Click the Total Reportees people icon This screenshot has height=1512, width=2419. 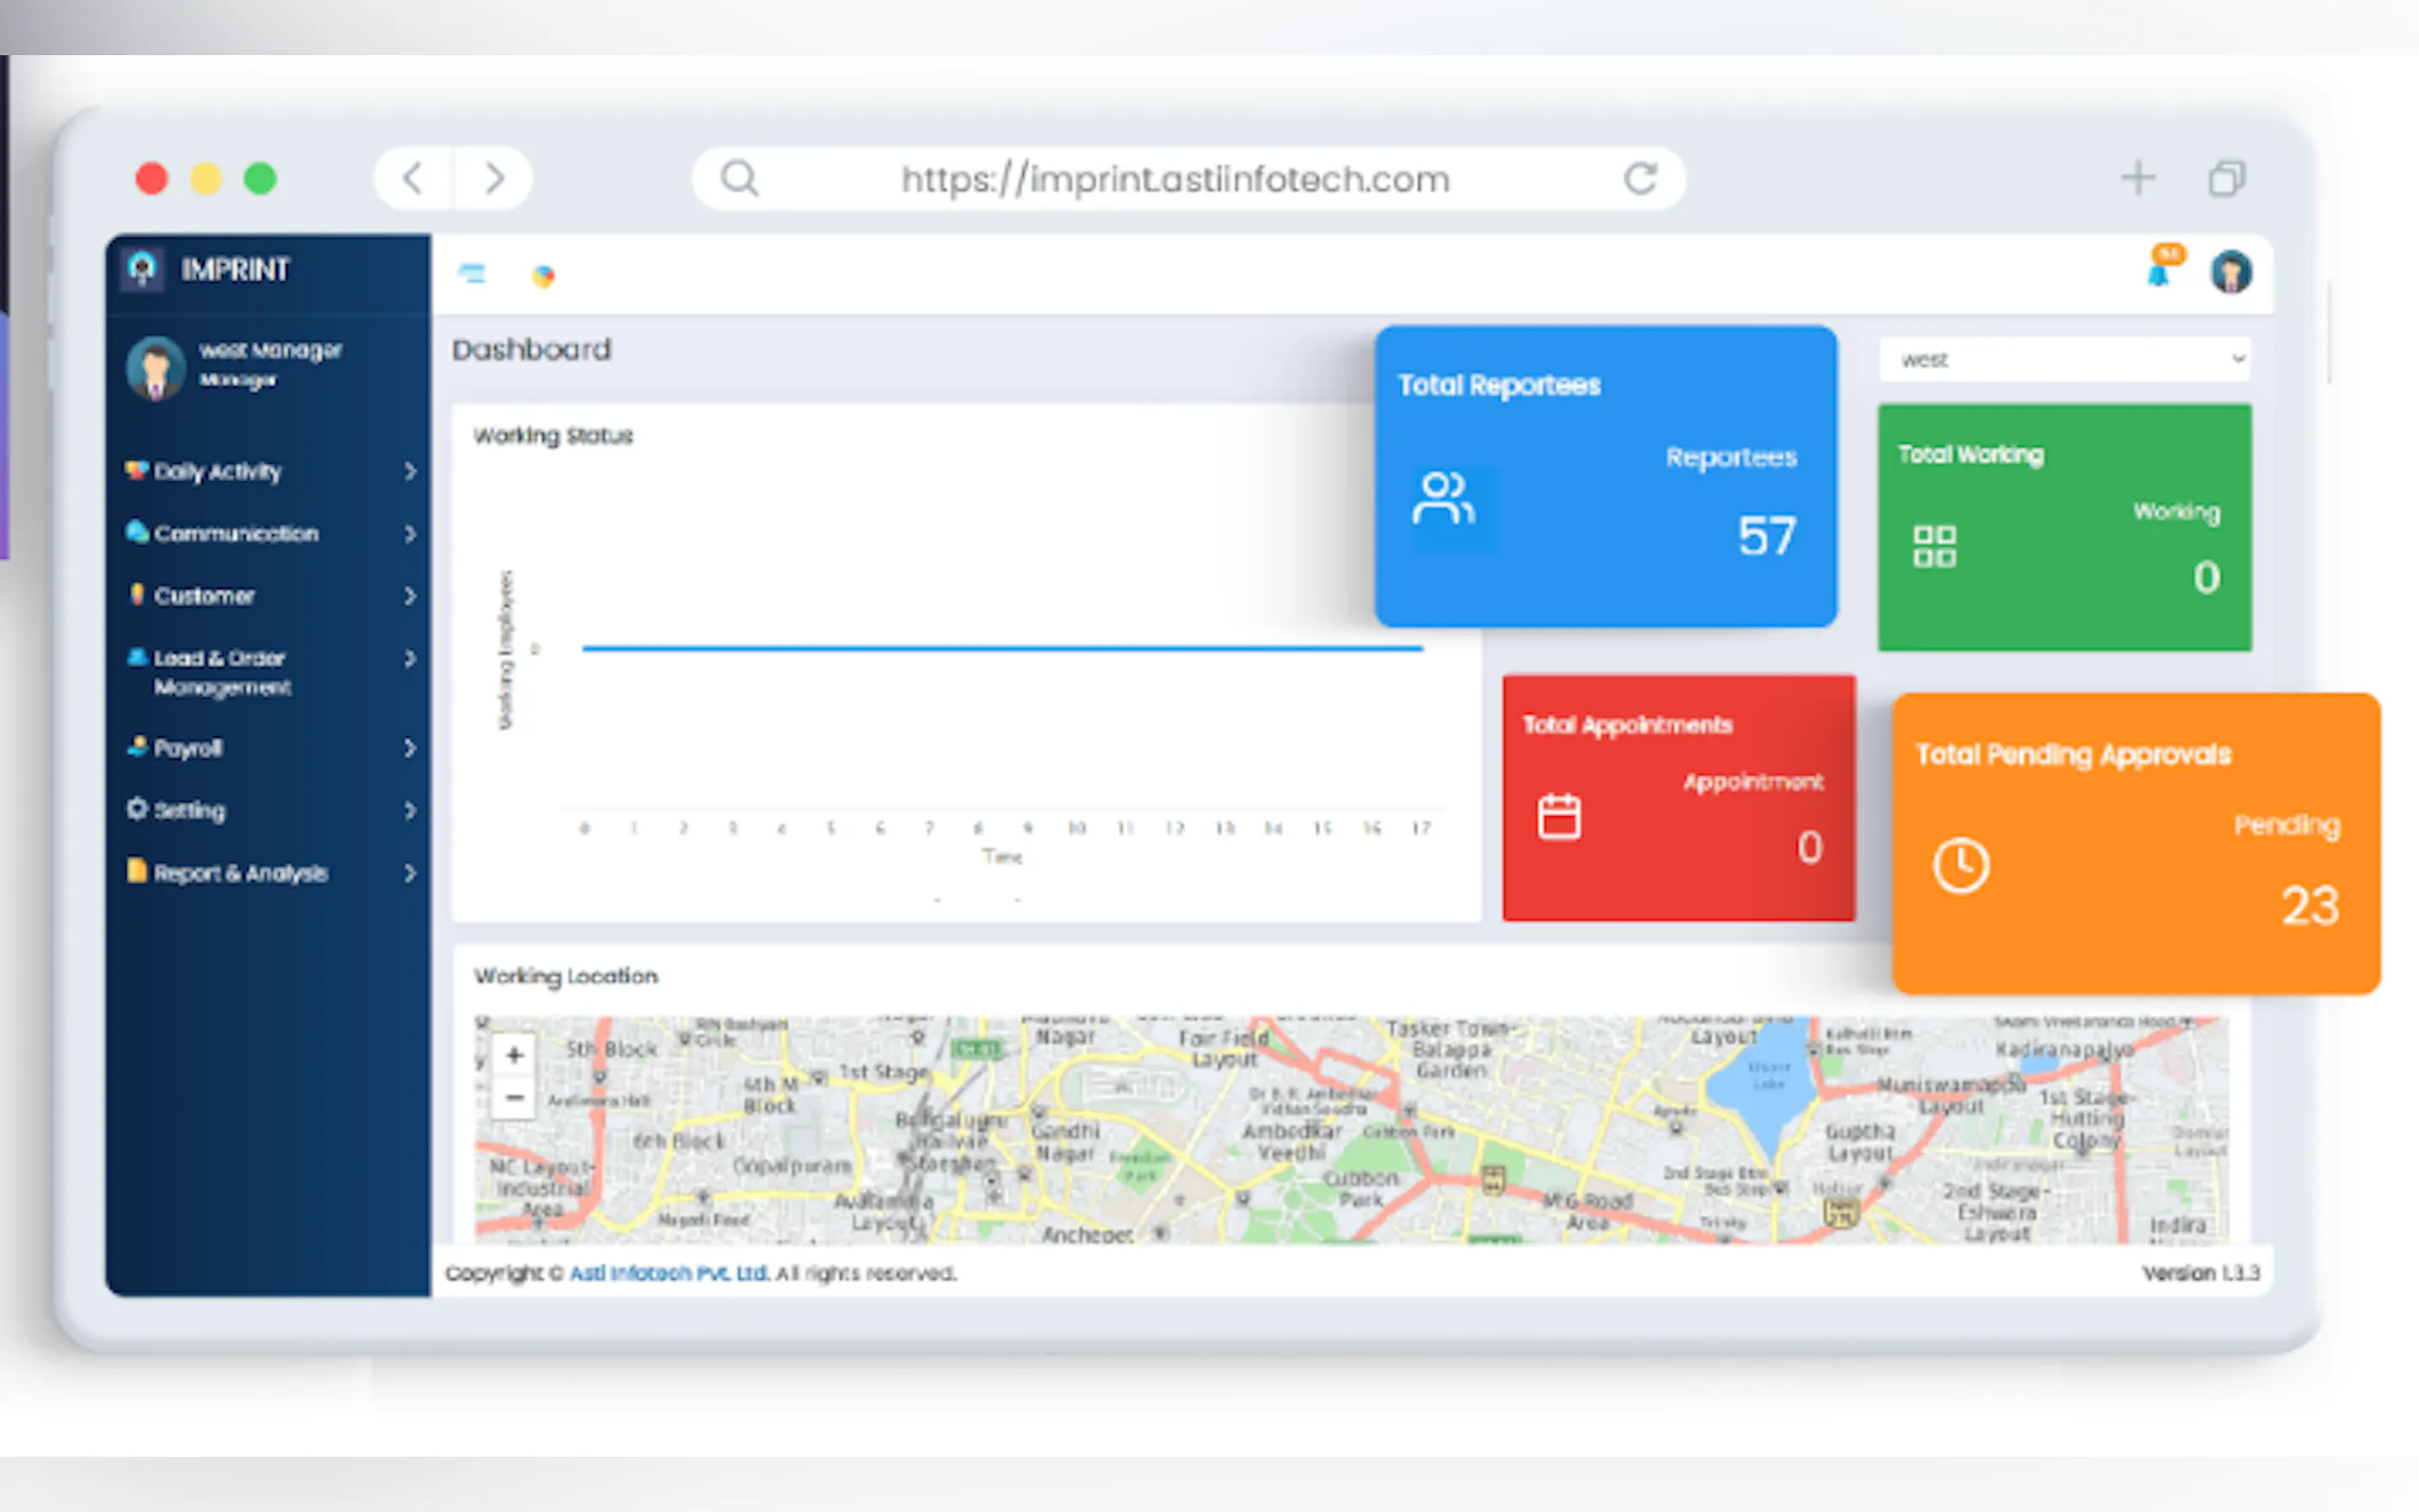1443,498
